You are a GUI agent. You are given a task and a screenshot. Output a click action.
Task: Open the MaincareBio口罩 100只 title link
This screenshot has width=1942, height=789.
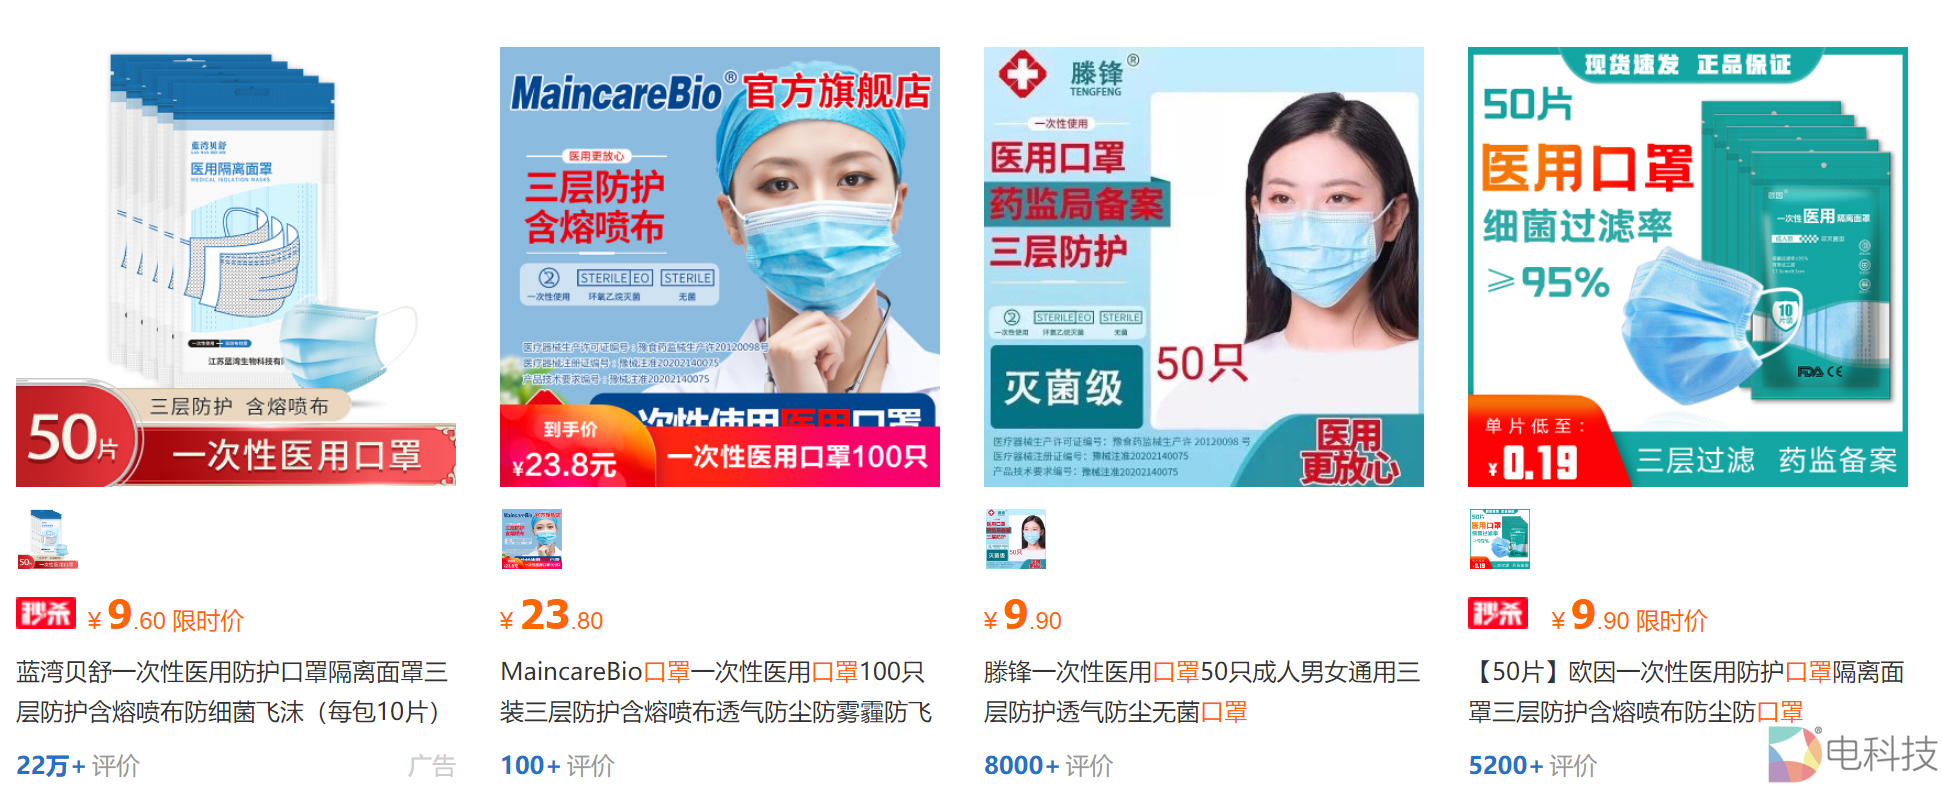[x=716, y=692]
